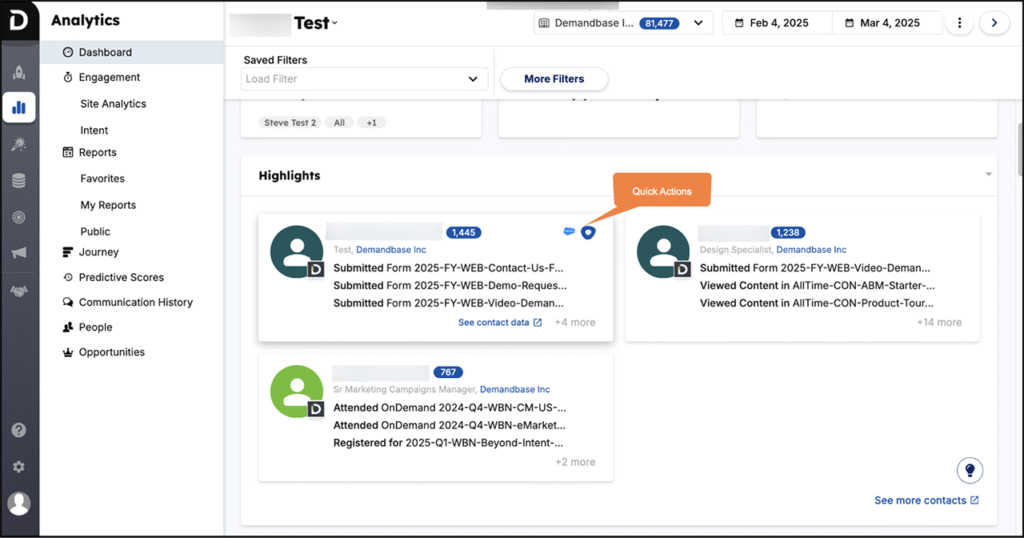
Task: Open the settings gear icon
Action: (19, 467)
